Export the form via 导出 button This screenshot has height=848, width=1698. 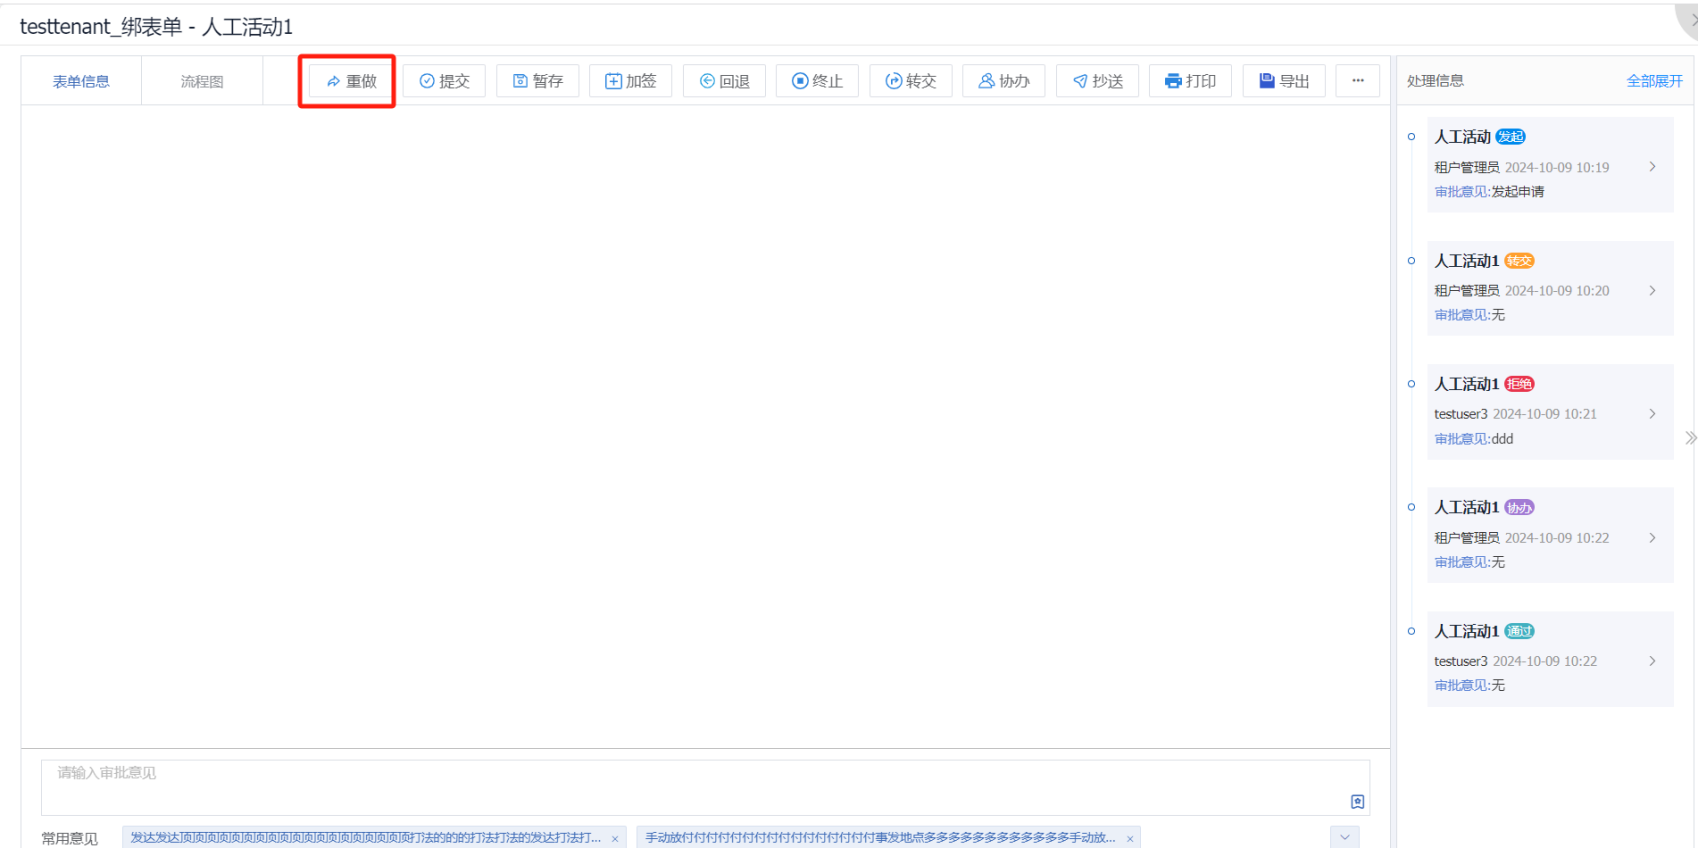pos(1284,81)
